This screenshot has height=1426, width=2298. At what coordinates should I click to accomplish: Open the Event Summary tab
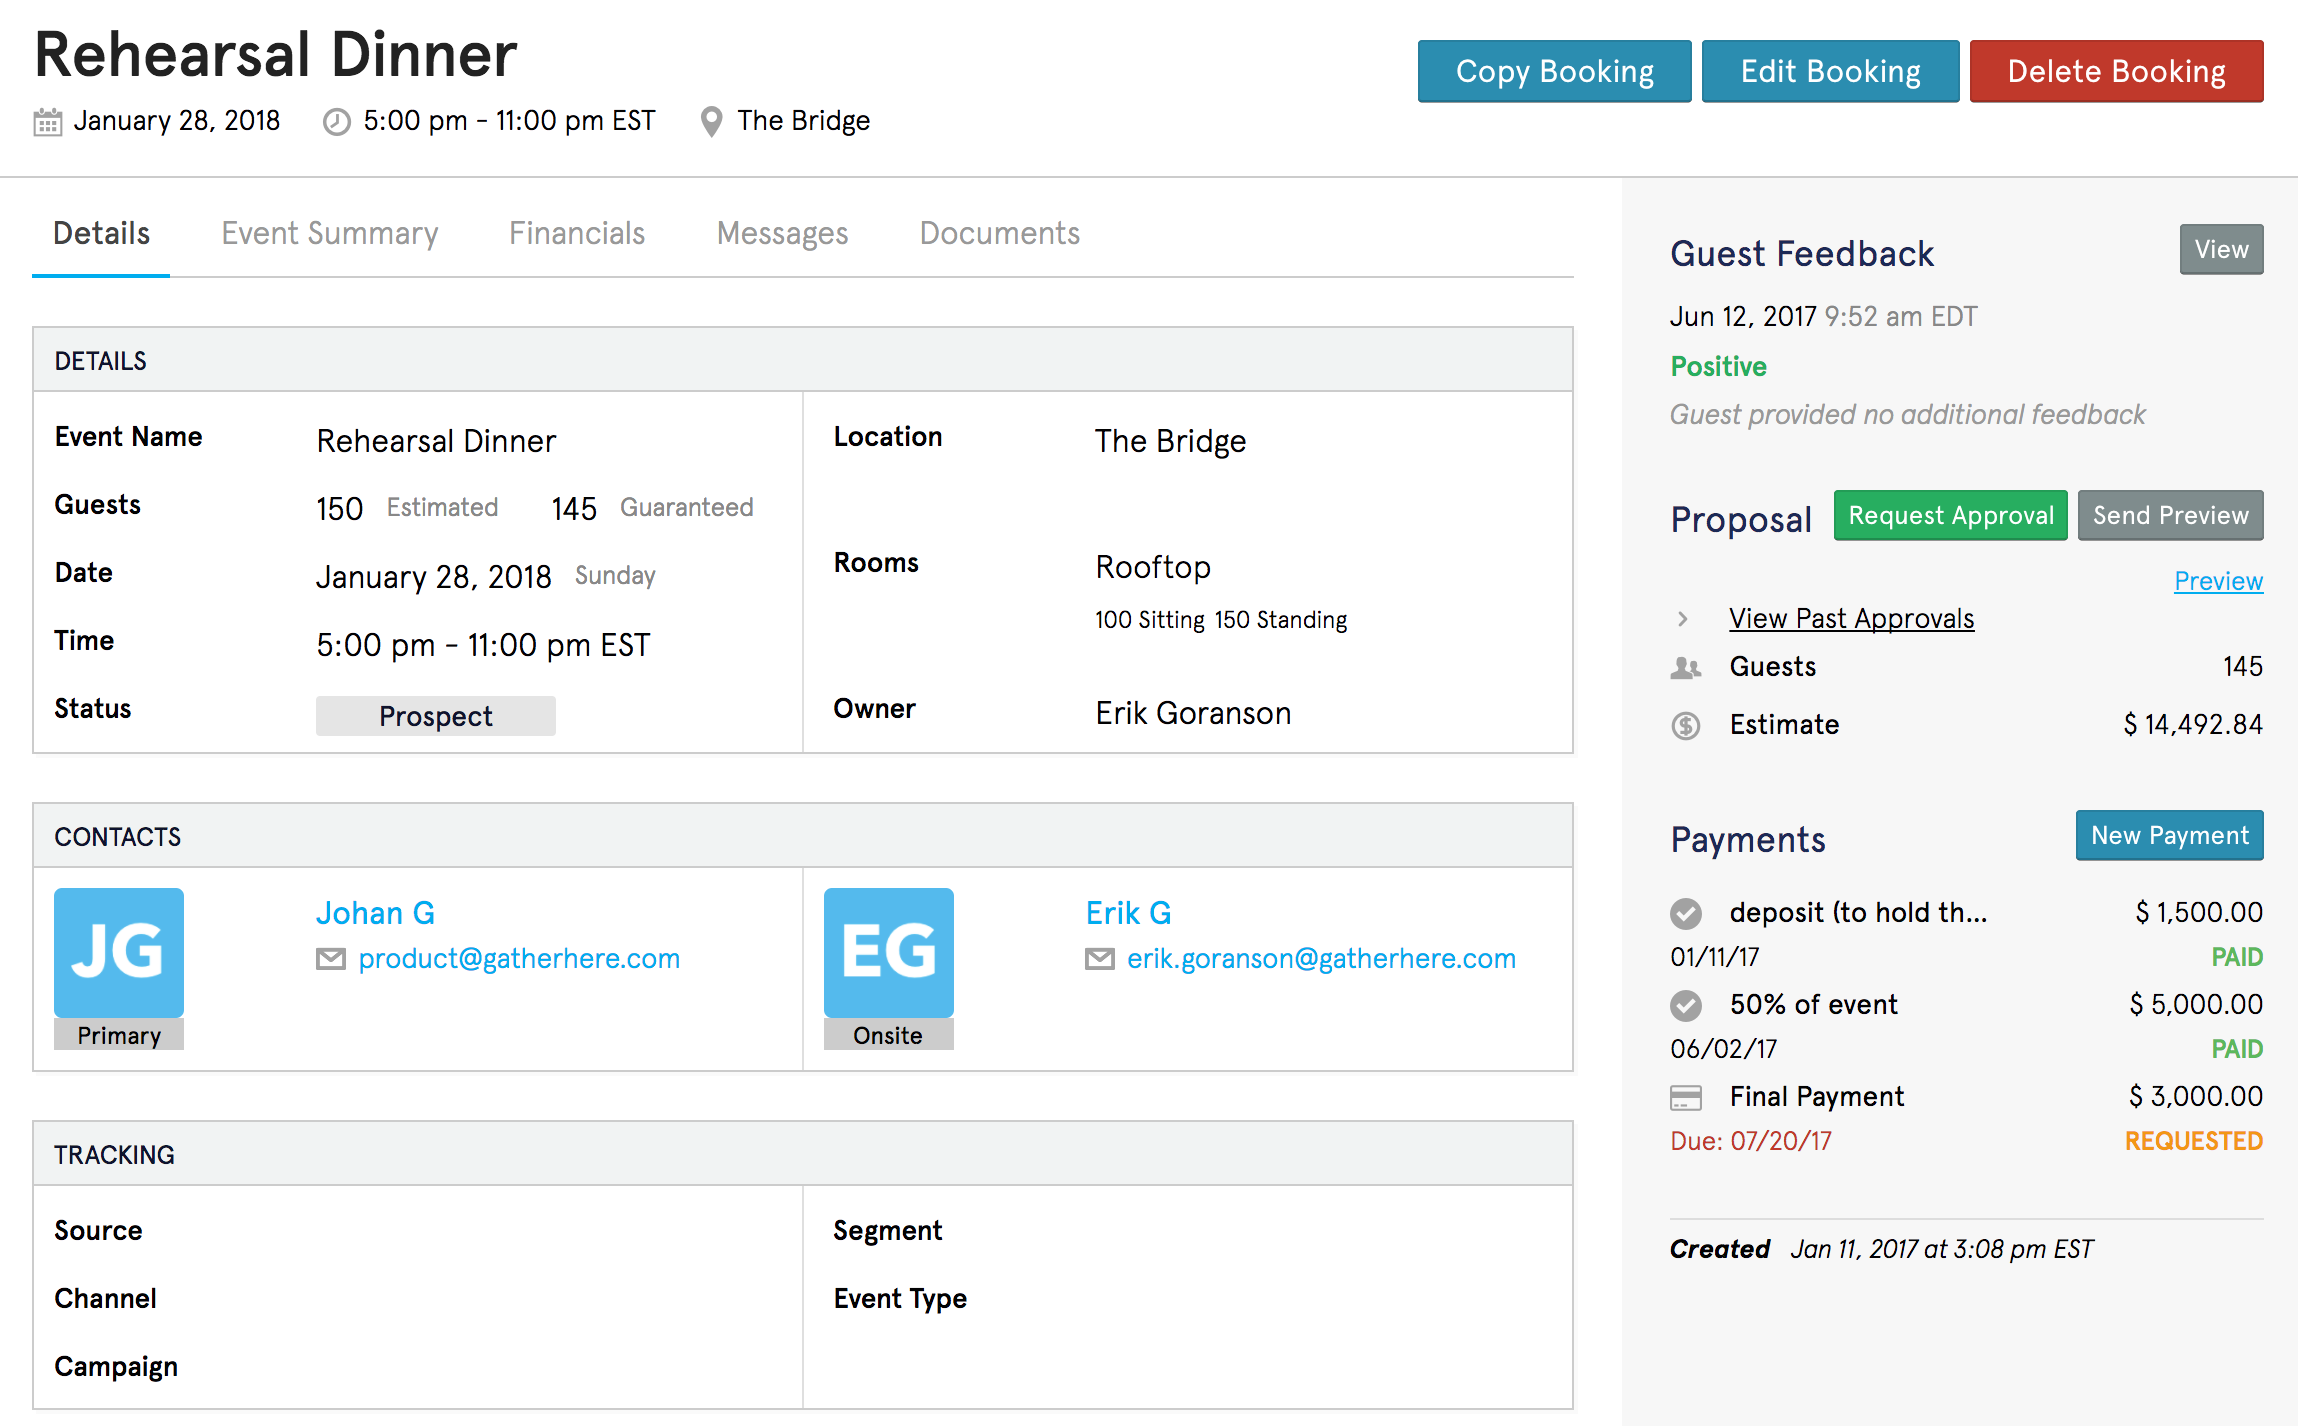pos(330,233)
